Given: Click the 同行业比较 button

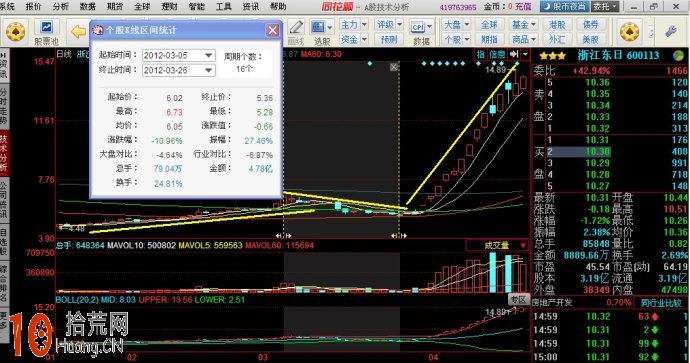Looking at the screenshot, I should pyautogui.click(x=661, y=303).
